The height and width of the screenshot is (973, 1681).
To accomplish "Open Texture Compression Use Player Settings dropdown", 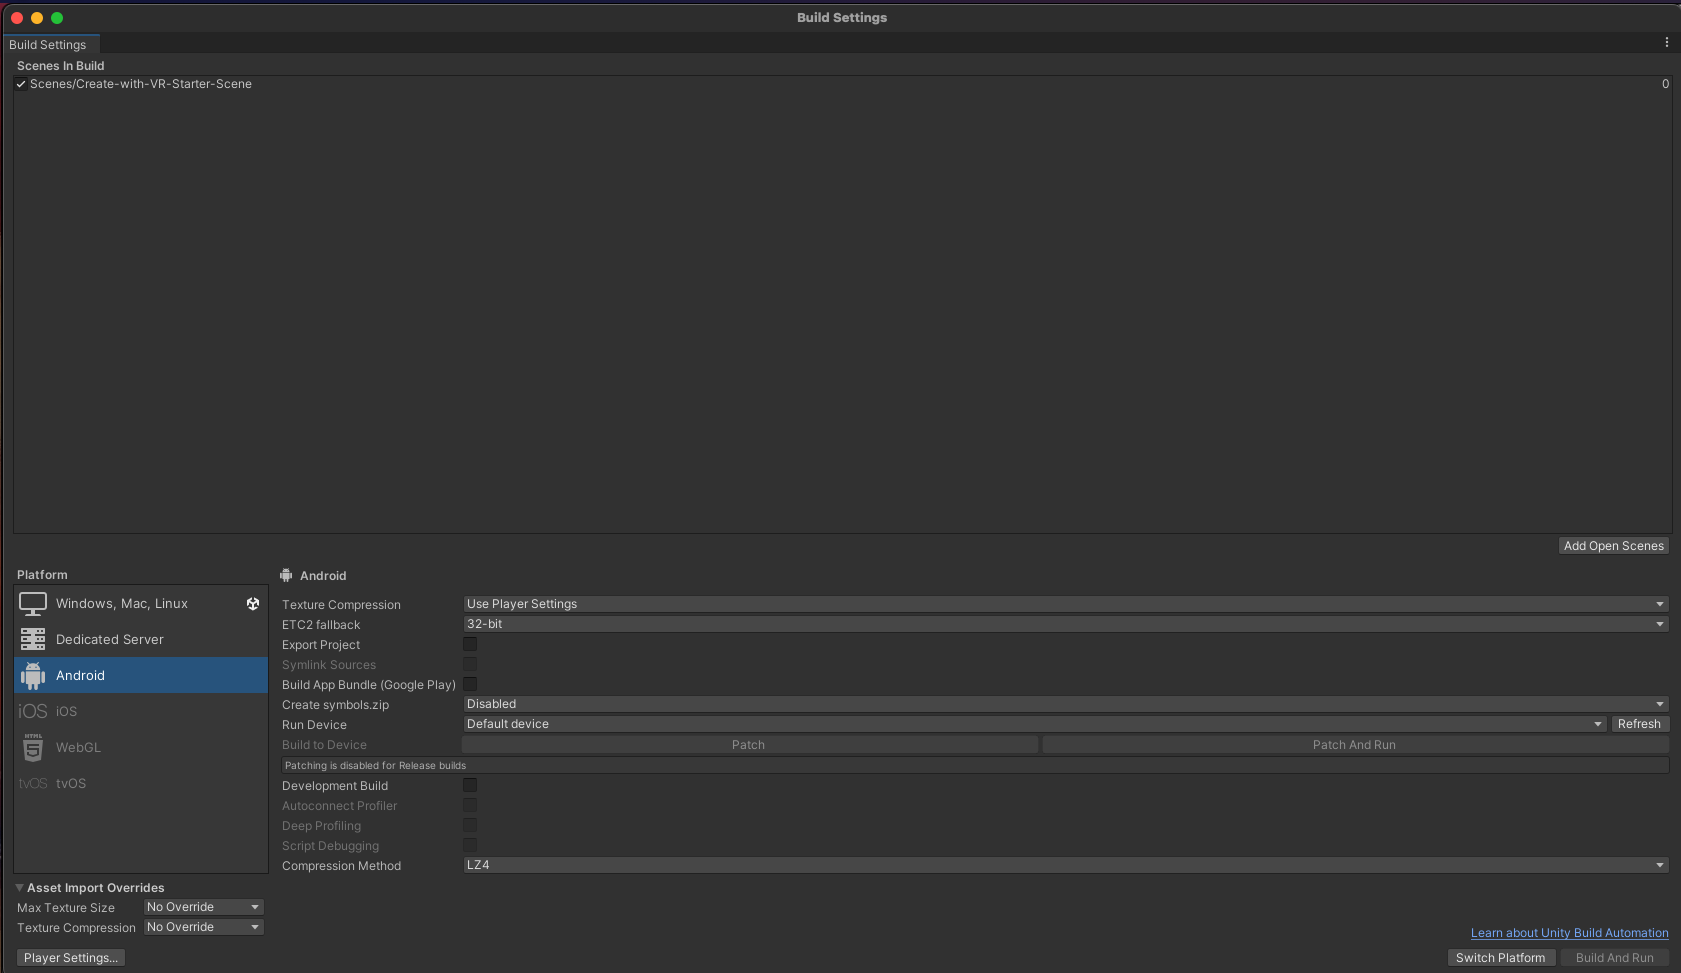I will pyautogui.click(x=1066, y=604).
